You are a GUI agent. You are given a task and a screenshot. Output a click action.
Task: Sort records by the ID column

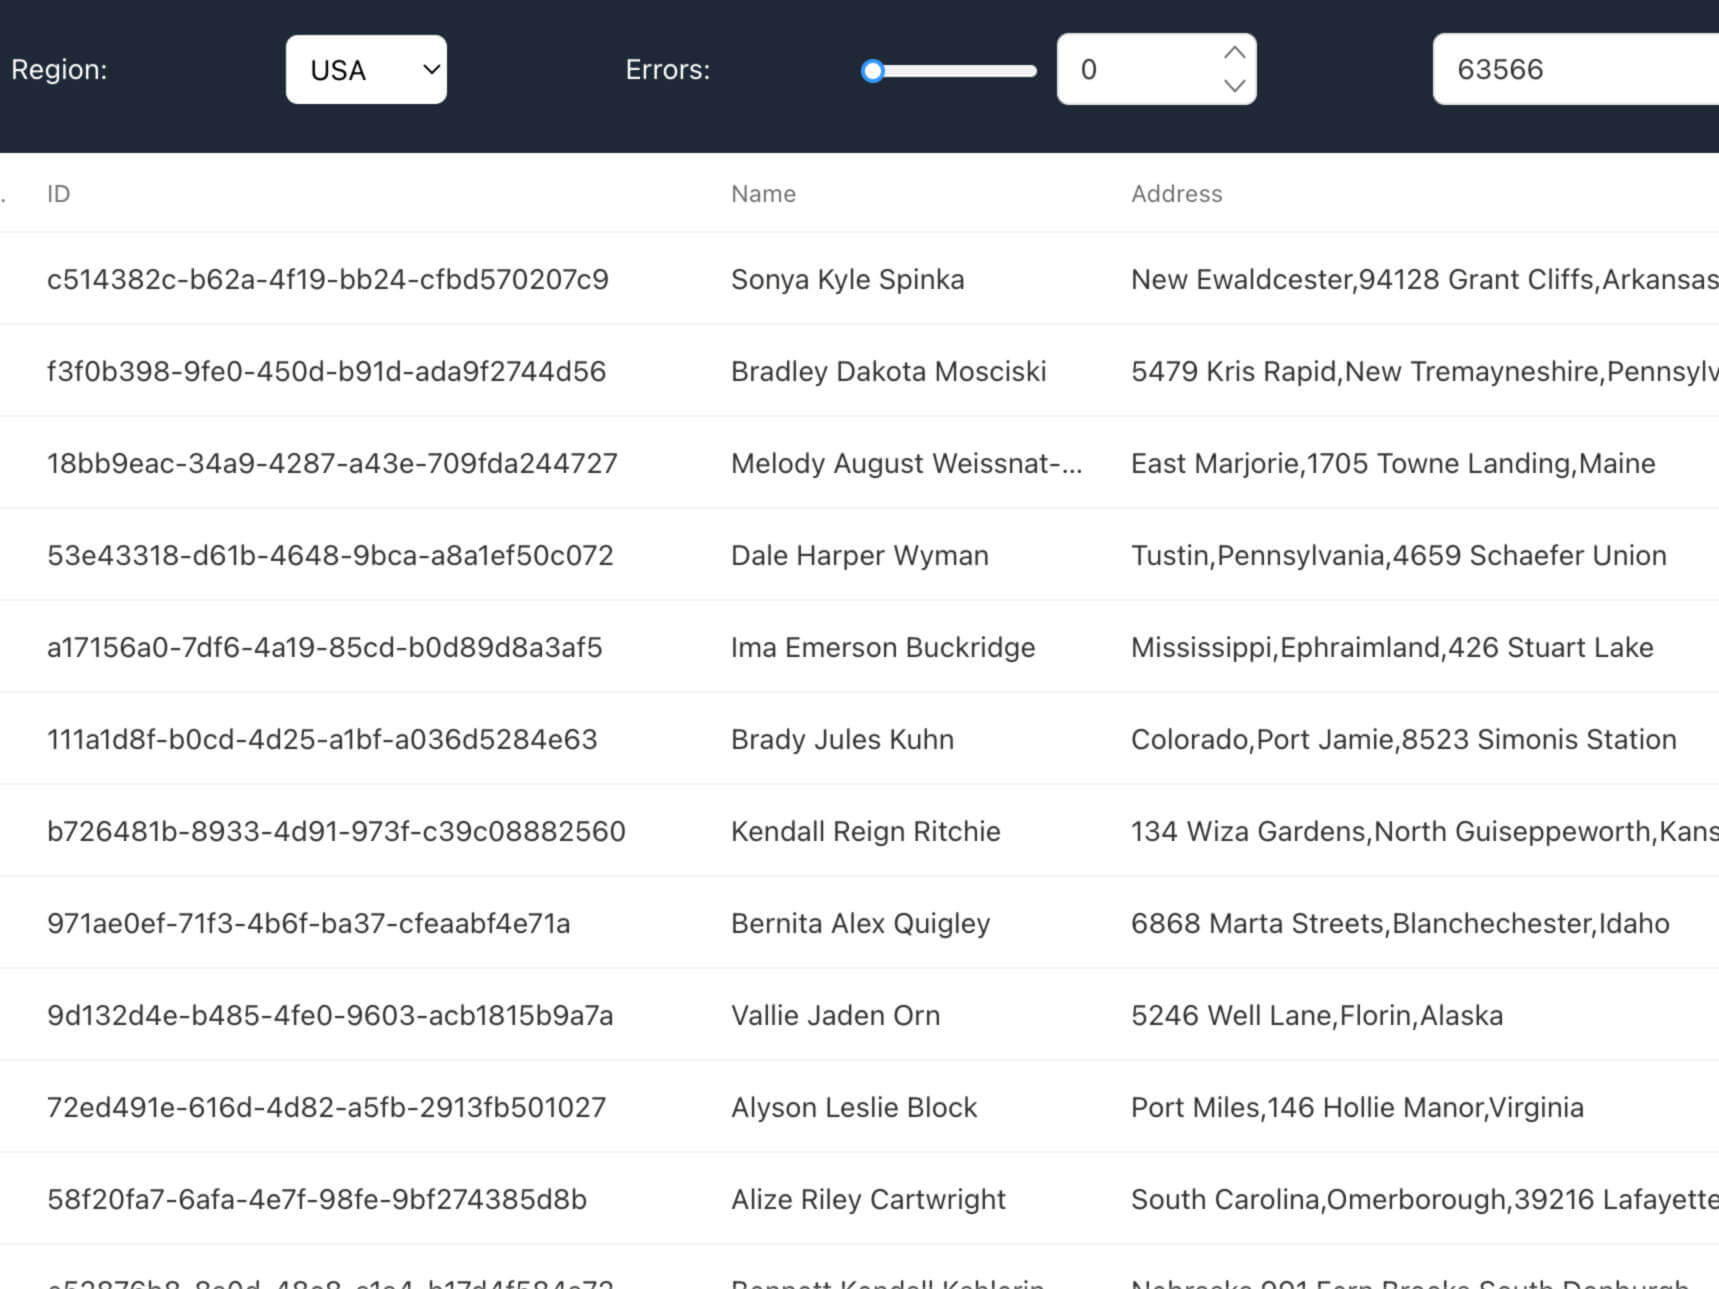click(58, 193)
